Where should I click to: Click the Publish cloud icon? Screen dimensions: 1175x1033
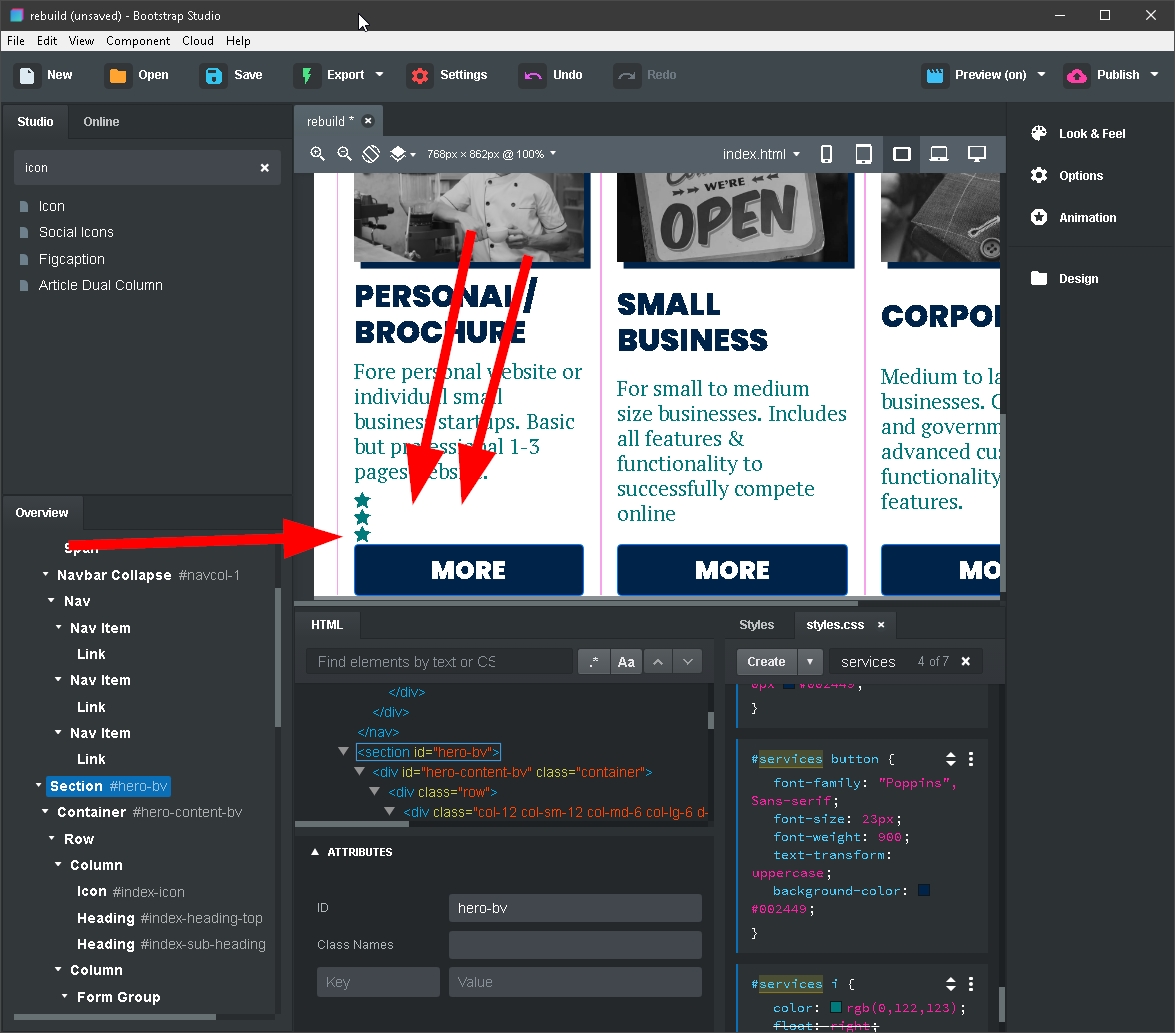[1077, 76]
